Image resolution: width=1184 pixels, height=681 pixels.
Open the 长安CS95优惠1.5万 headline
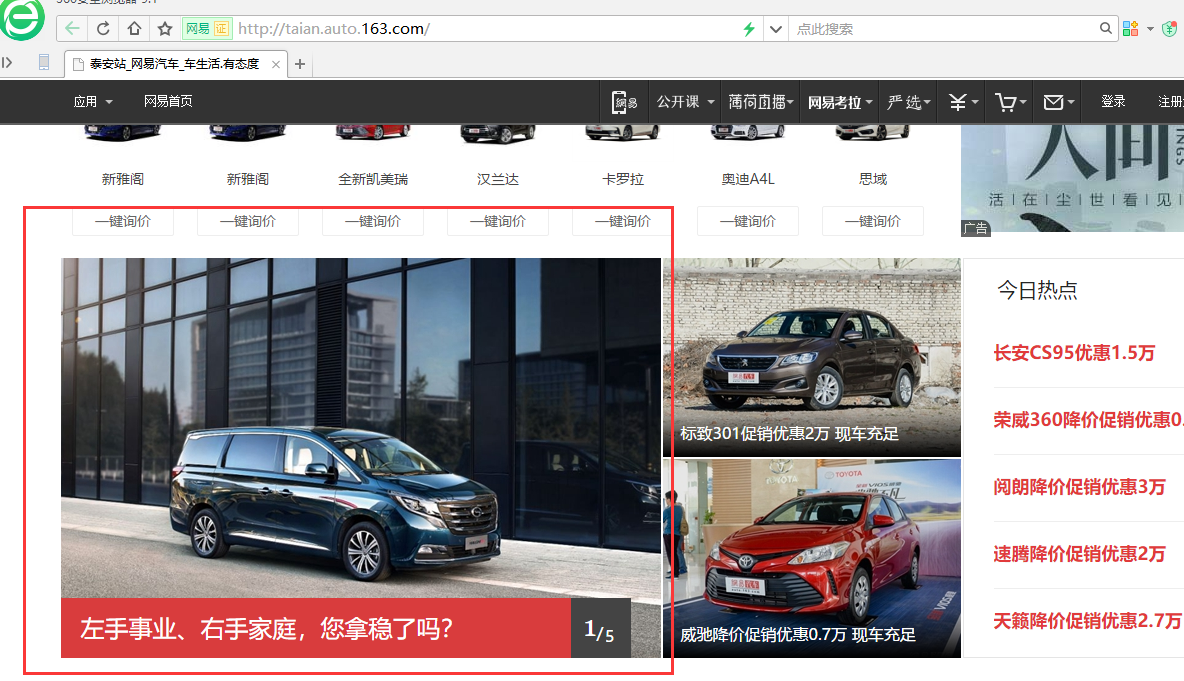pyautogui.click(x=1074, y=353)
